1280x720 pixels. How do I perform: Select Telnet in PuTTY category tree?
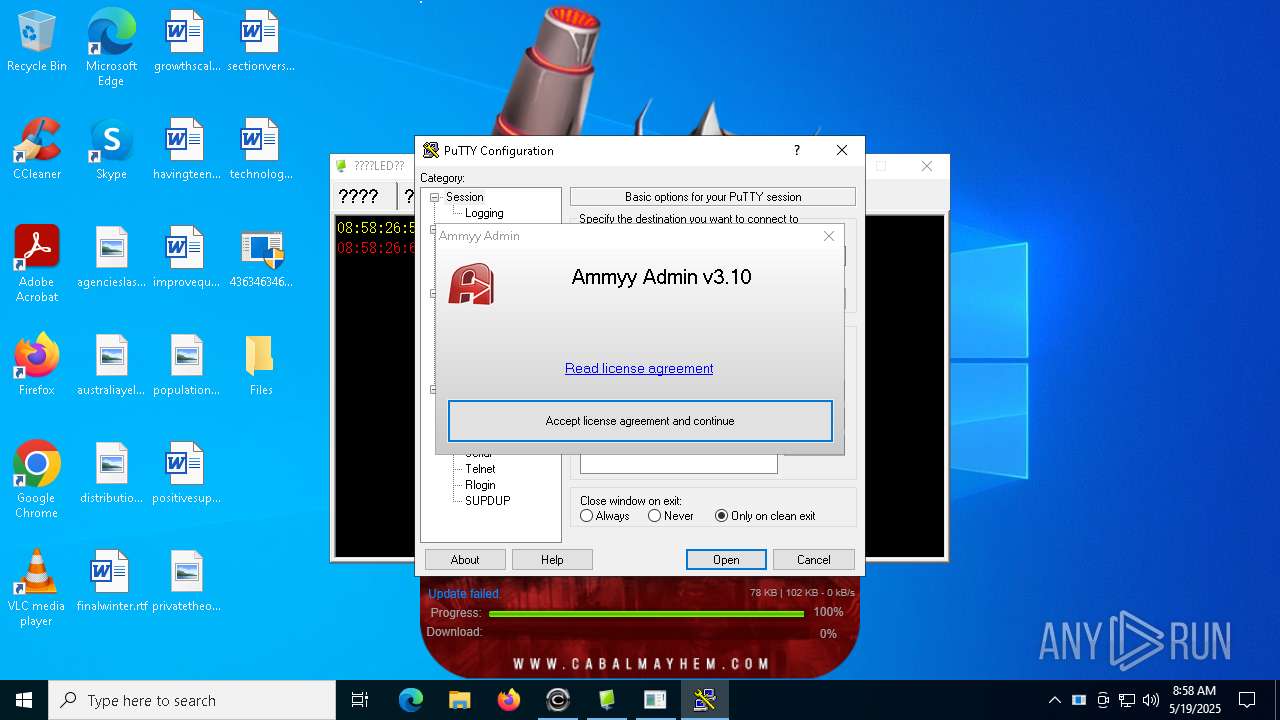click(480, 469)
